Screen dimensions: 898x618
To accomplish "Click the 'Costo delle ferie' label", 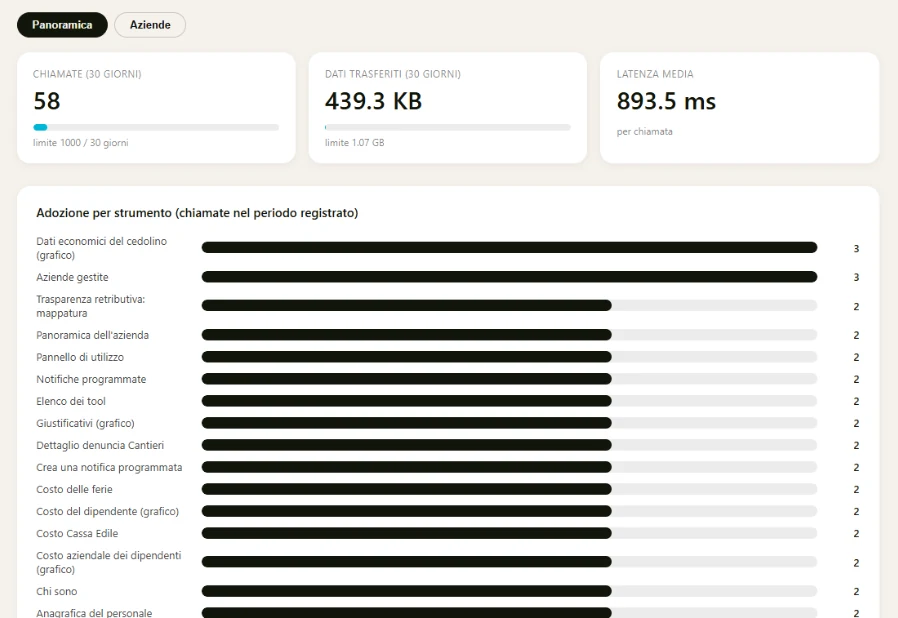I will 74,490.
